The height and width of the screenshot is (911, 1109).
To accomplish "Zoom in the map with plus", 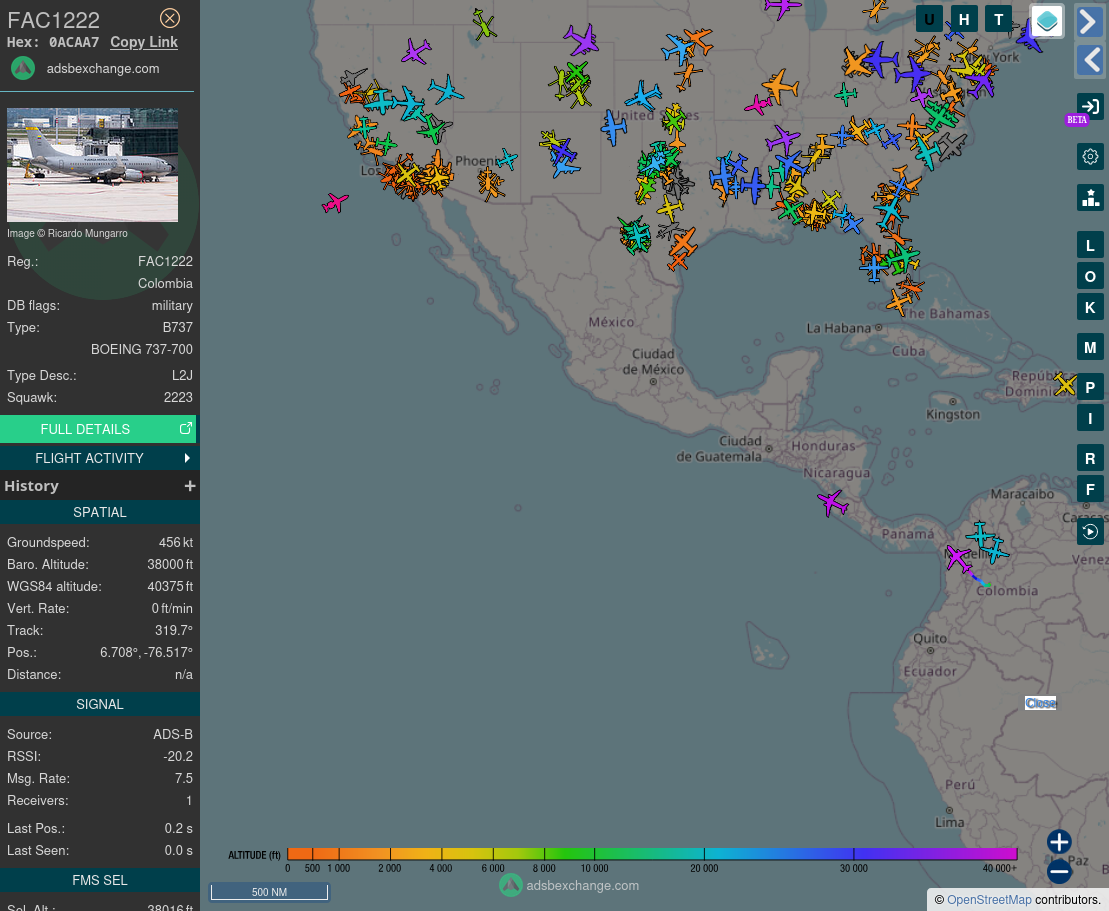I will pyautogui.click(x=1059, y=842).
